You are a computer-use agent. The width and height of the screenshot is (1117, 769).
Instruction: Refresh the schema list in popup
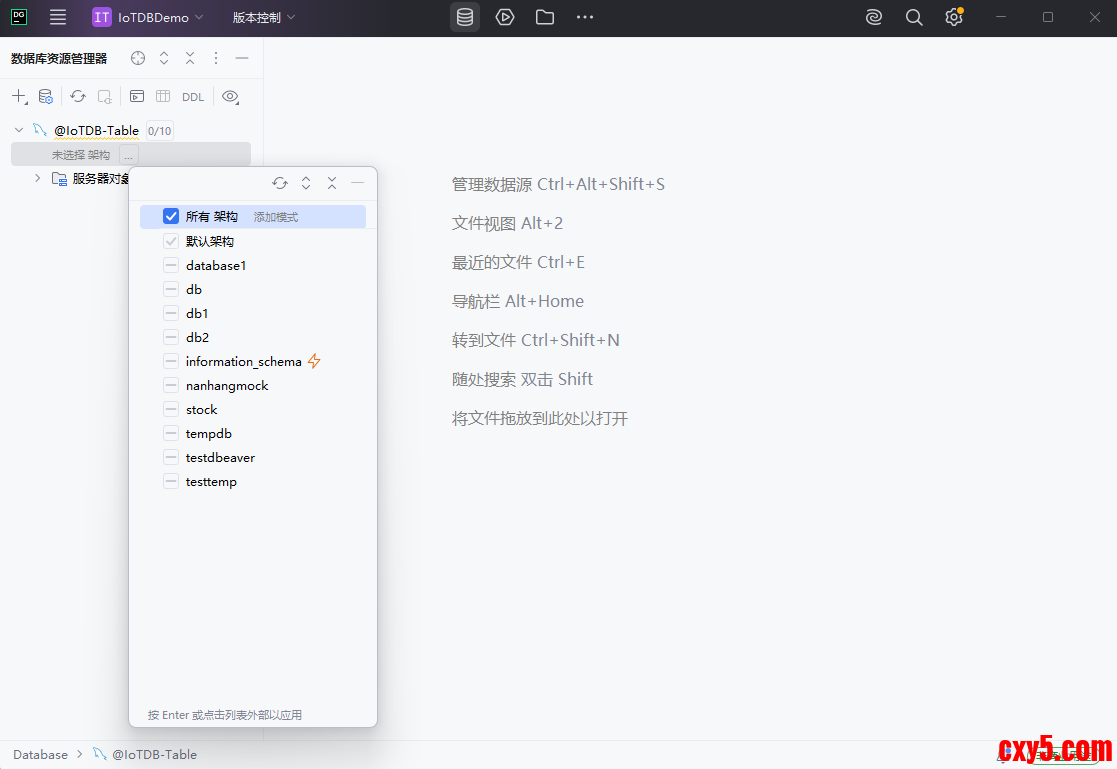pos(280,183)
